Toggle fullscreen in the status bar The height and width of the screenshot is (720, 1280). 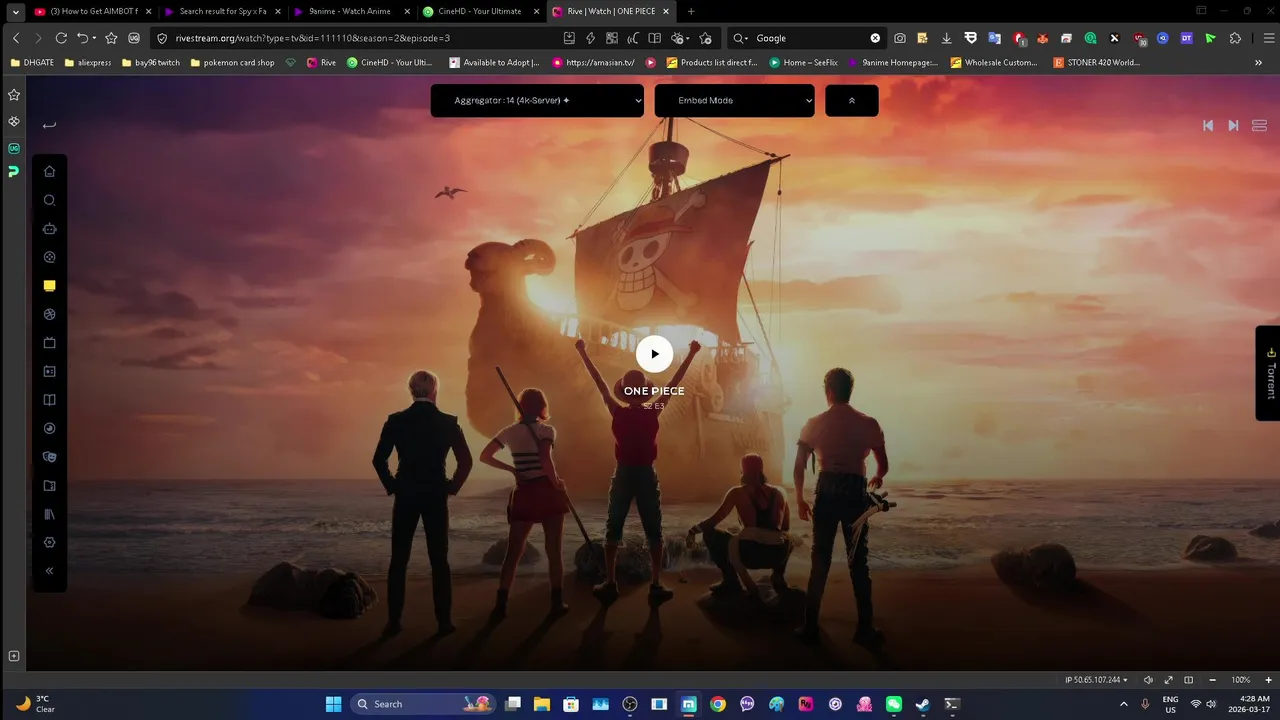1168,680
